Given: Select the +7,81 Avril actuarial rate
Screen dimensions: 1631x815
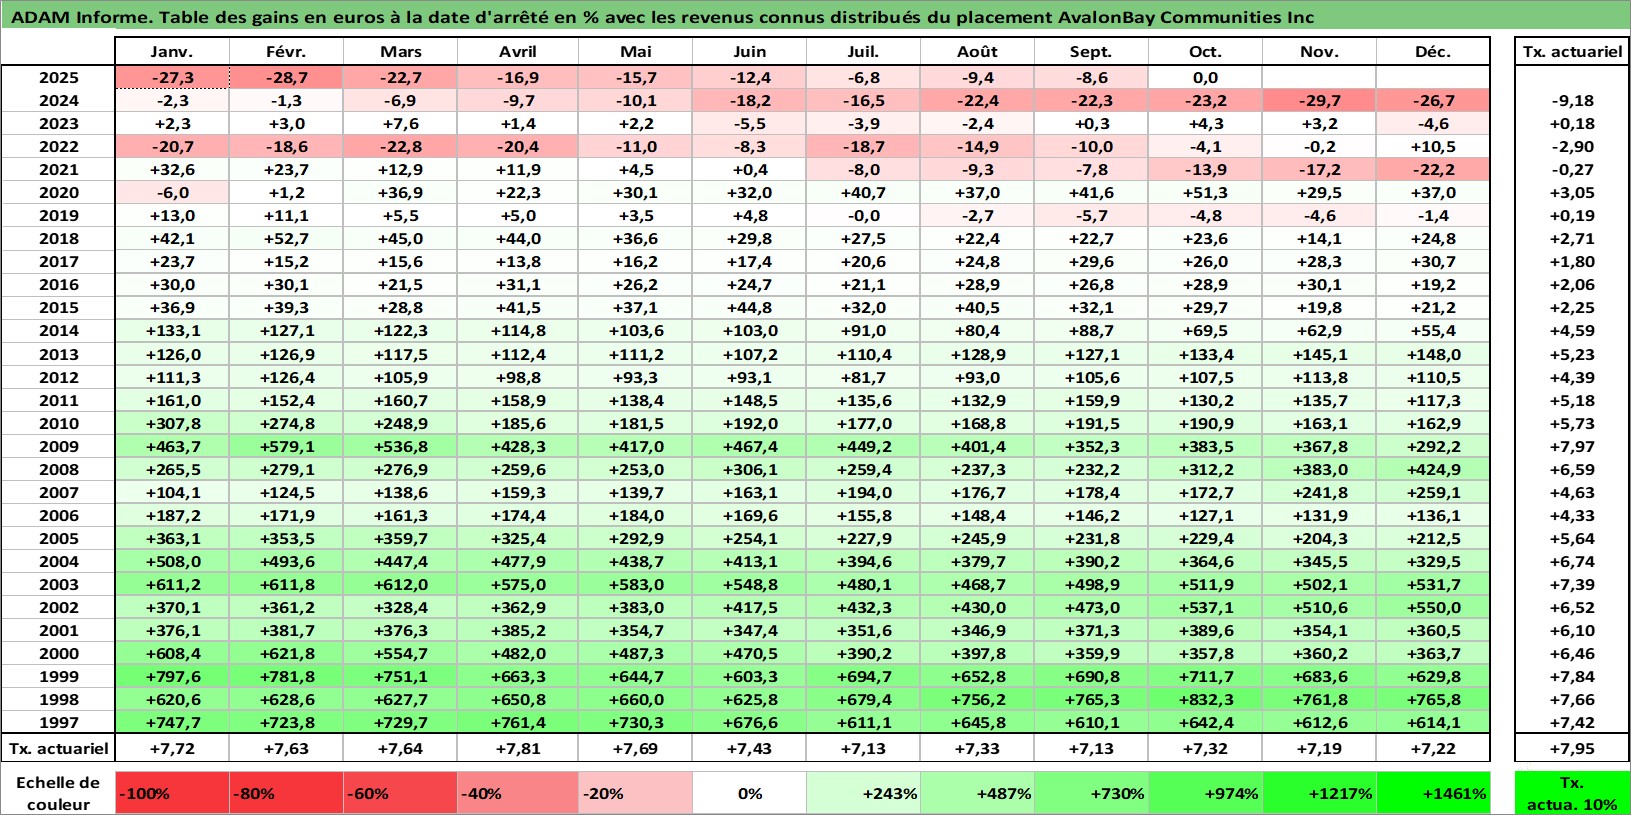Looking at the screenshot, I should pos(518,749).
